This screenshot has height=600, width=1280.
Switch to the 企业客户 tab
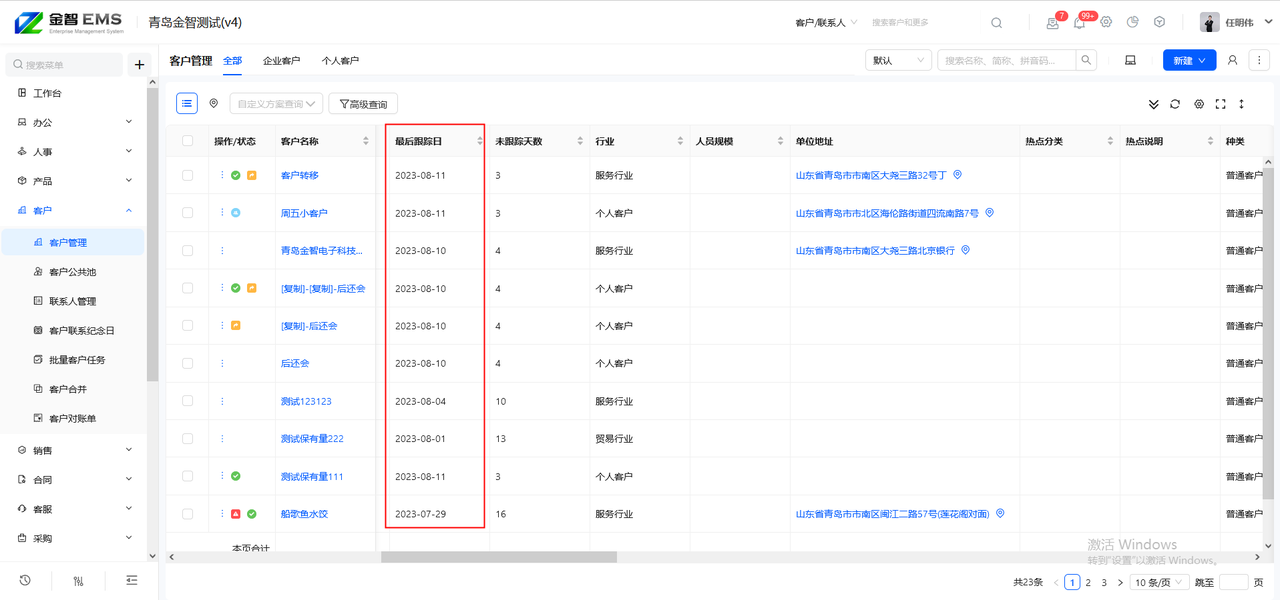click(281, 61)
